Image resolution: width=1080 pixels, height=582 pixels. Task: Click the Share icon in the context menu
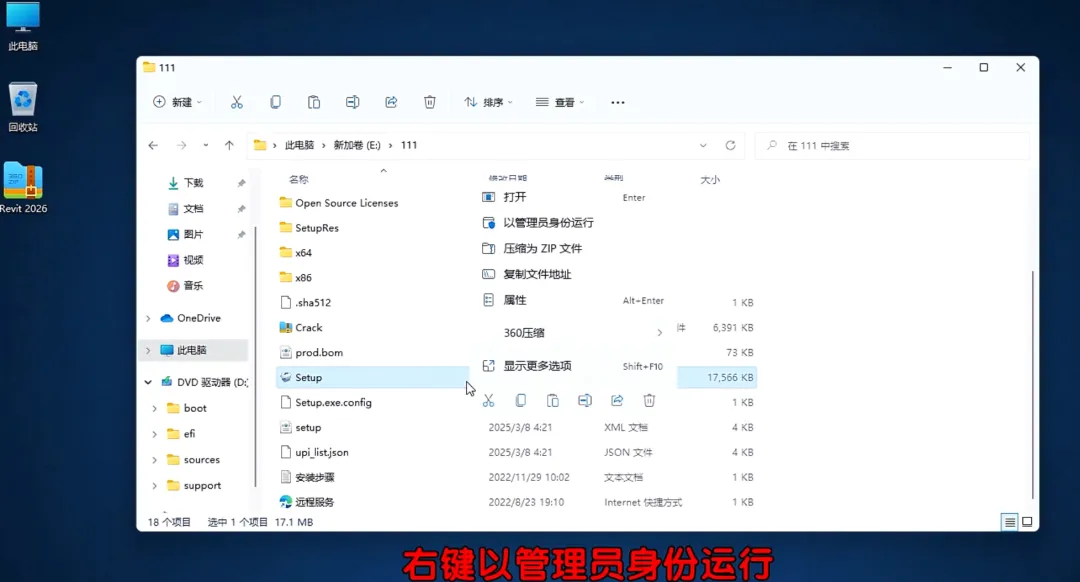[616, 400]
